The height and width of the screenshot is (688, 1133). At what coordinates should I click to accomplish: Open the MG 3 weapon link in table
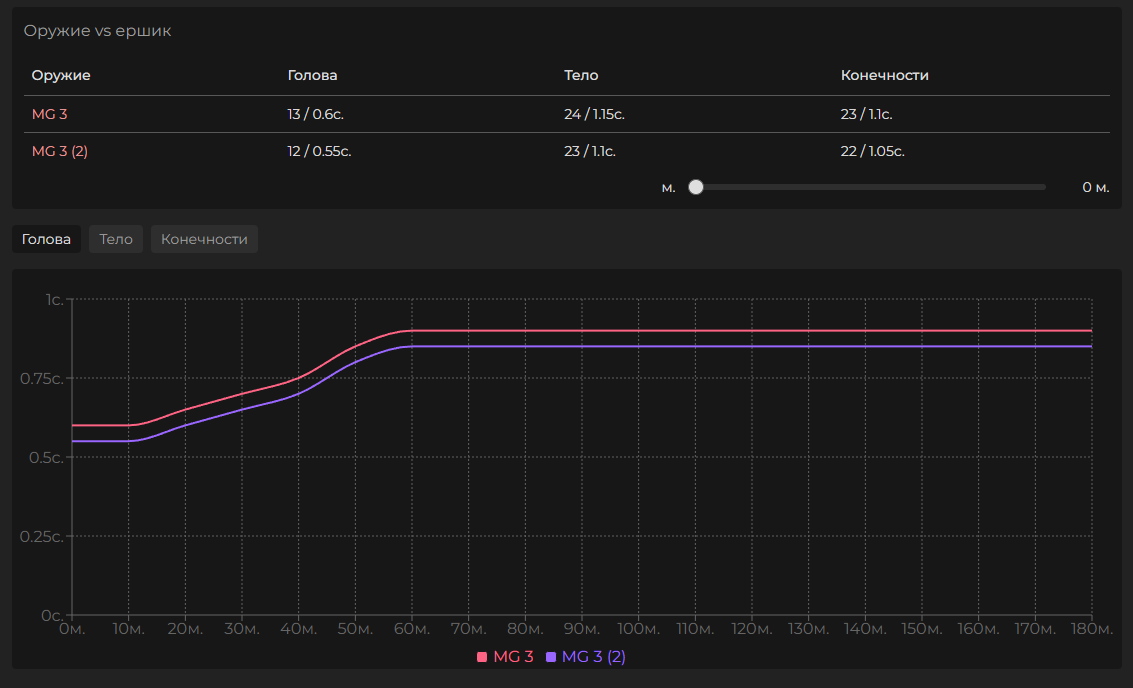coord(50,114)
